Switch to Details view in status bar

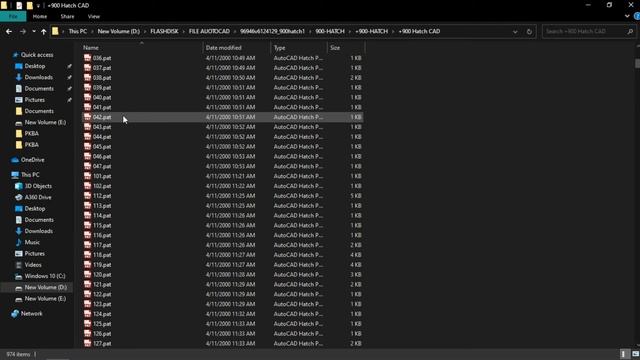623,354
